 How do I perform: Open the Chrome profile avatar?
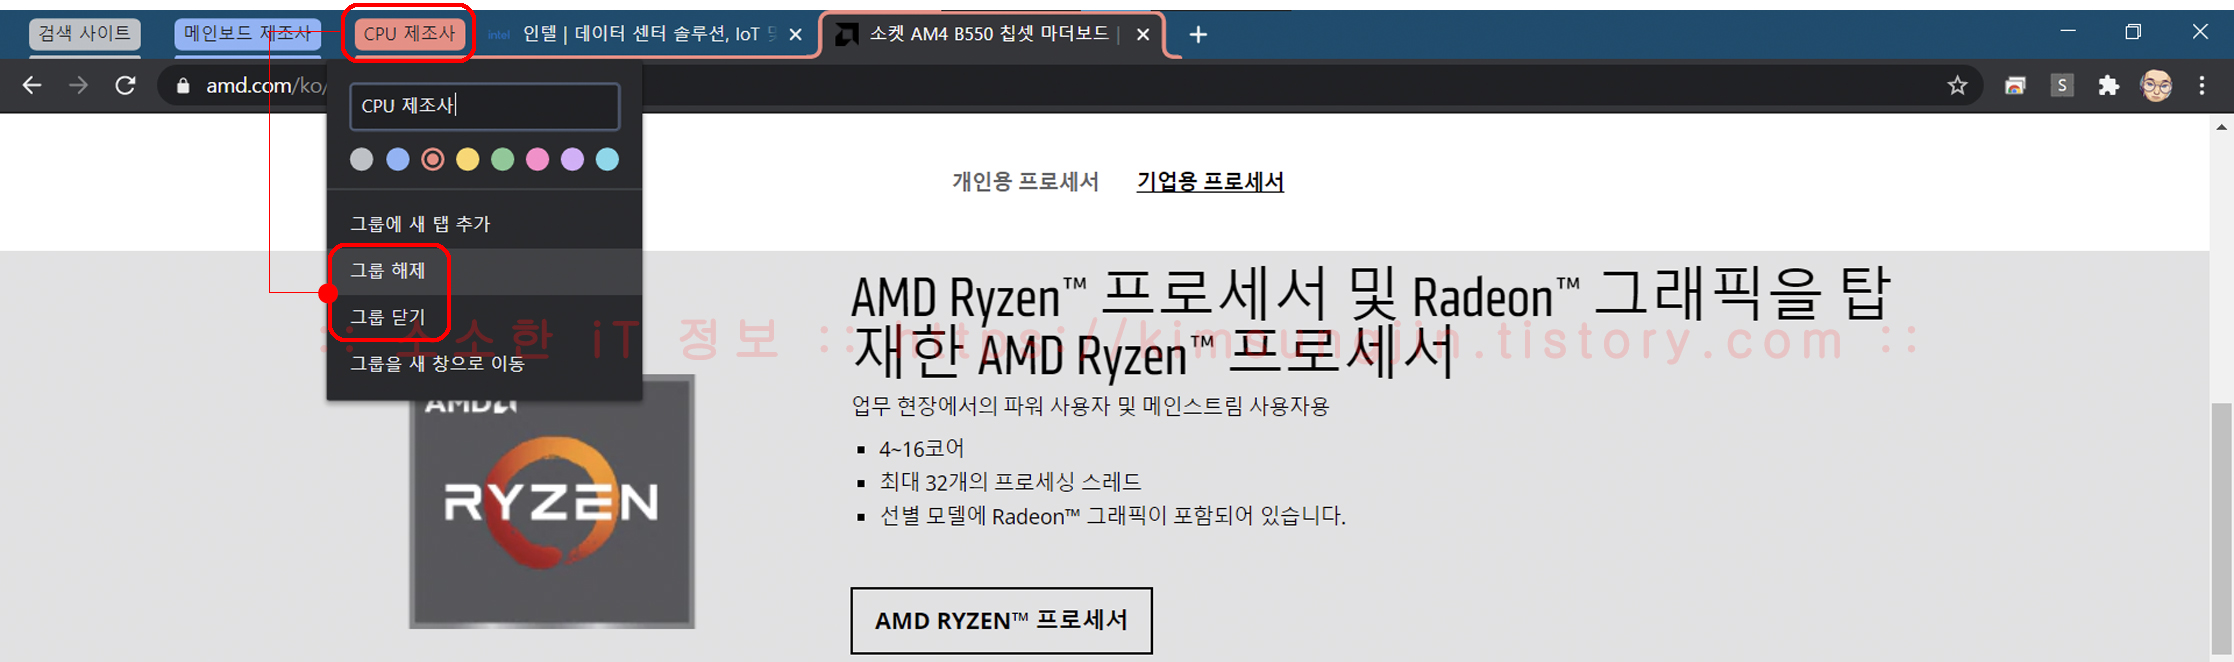click(2156, 86)
